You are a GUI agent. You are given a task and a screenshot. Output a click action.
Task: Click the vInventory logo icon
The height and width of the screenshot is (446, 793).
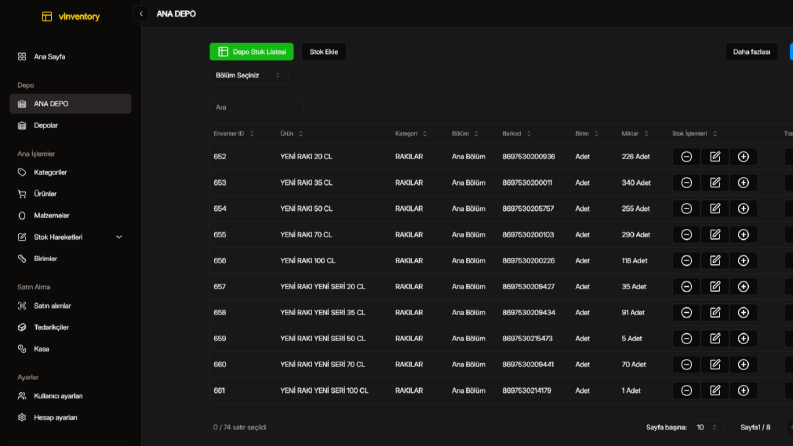47,17
